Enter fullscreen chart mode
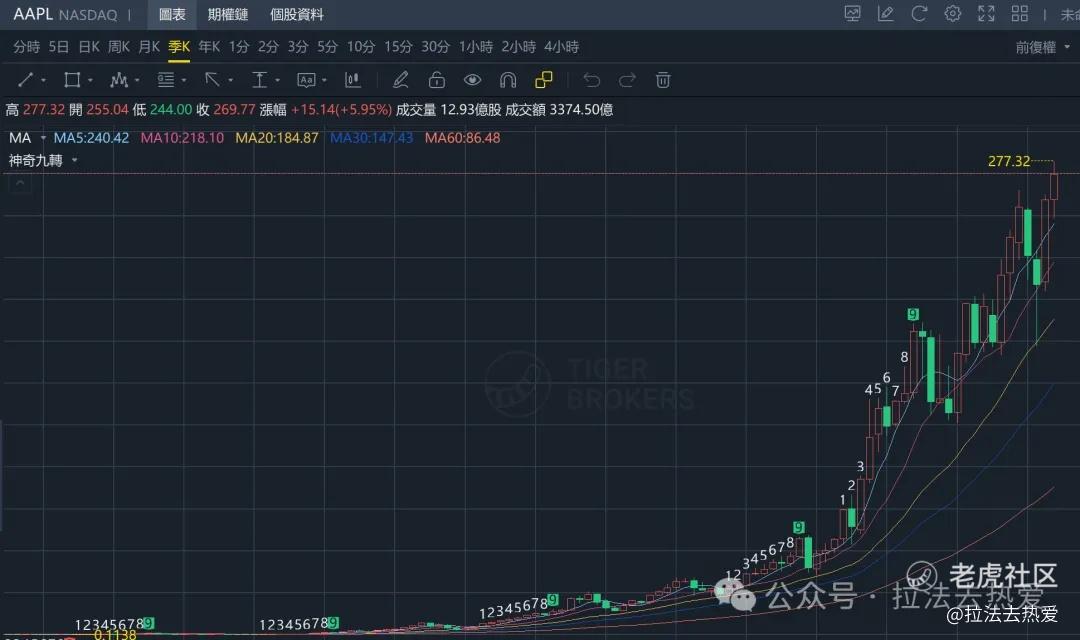 (x=986, y=13)
